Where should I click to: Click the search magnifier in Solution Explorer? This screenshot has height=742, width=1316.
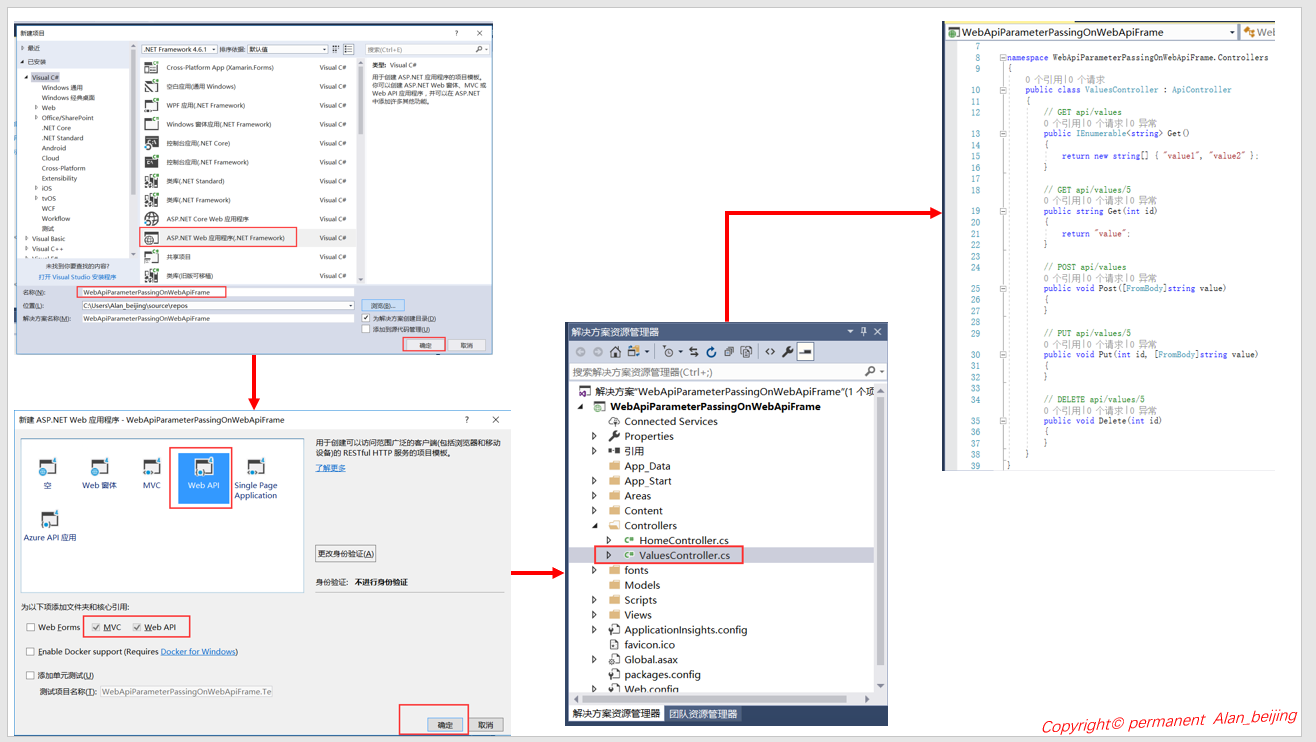tap(869, 372)
